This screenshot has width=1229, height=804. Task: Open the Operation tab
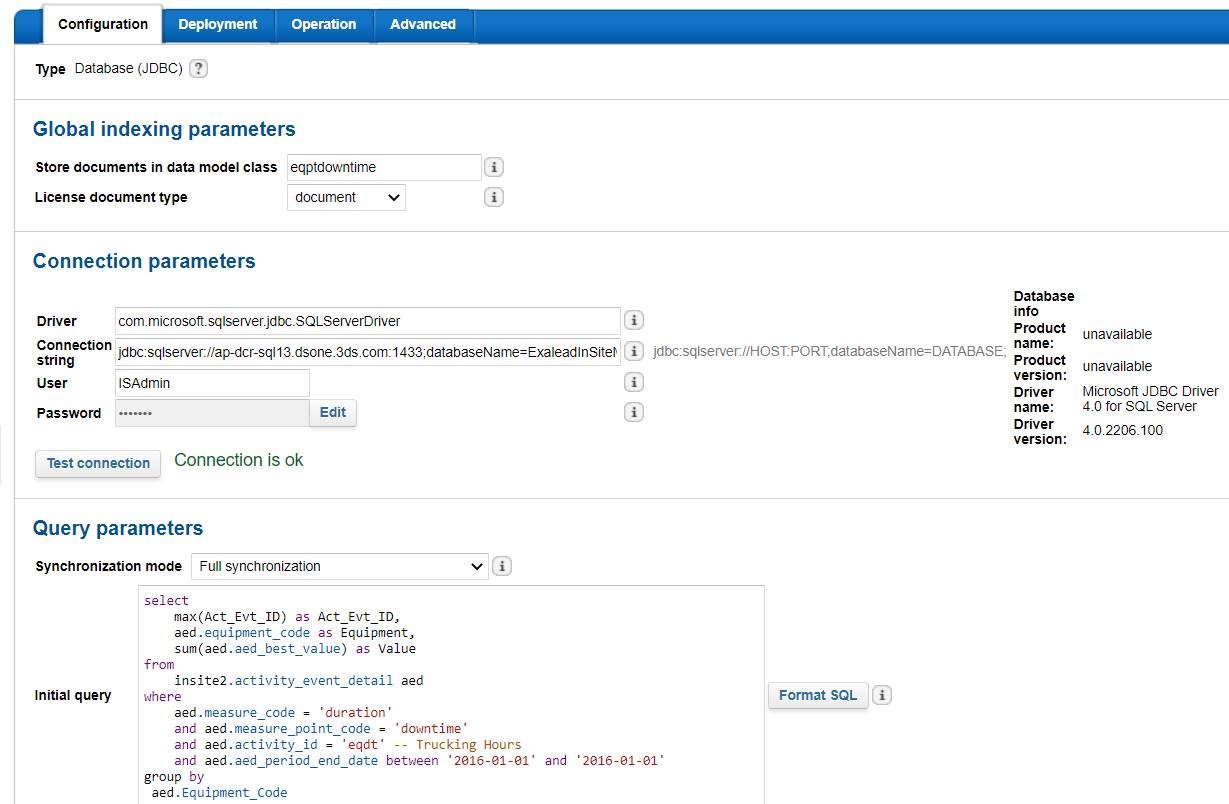point(323,24)
